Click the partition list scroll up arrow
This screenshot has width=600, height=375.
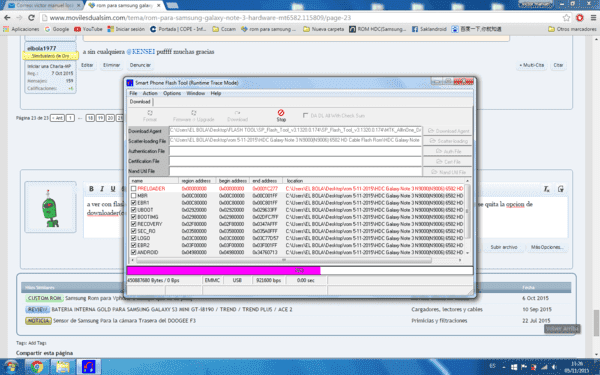(467, 181)
